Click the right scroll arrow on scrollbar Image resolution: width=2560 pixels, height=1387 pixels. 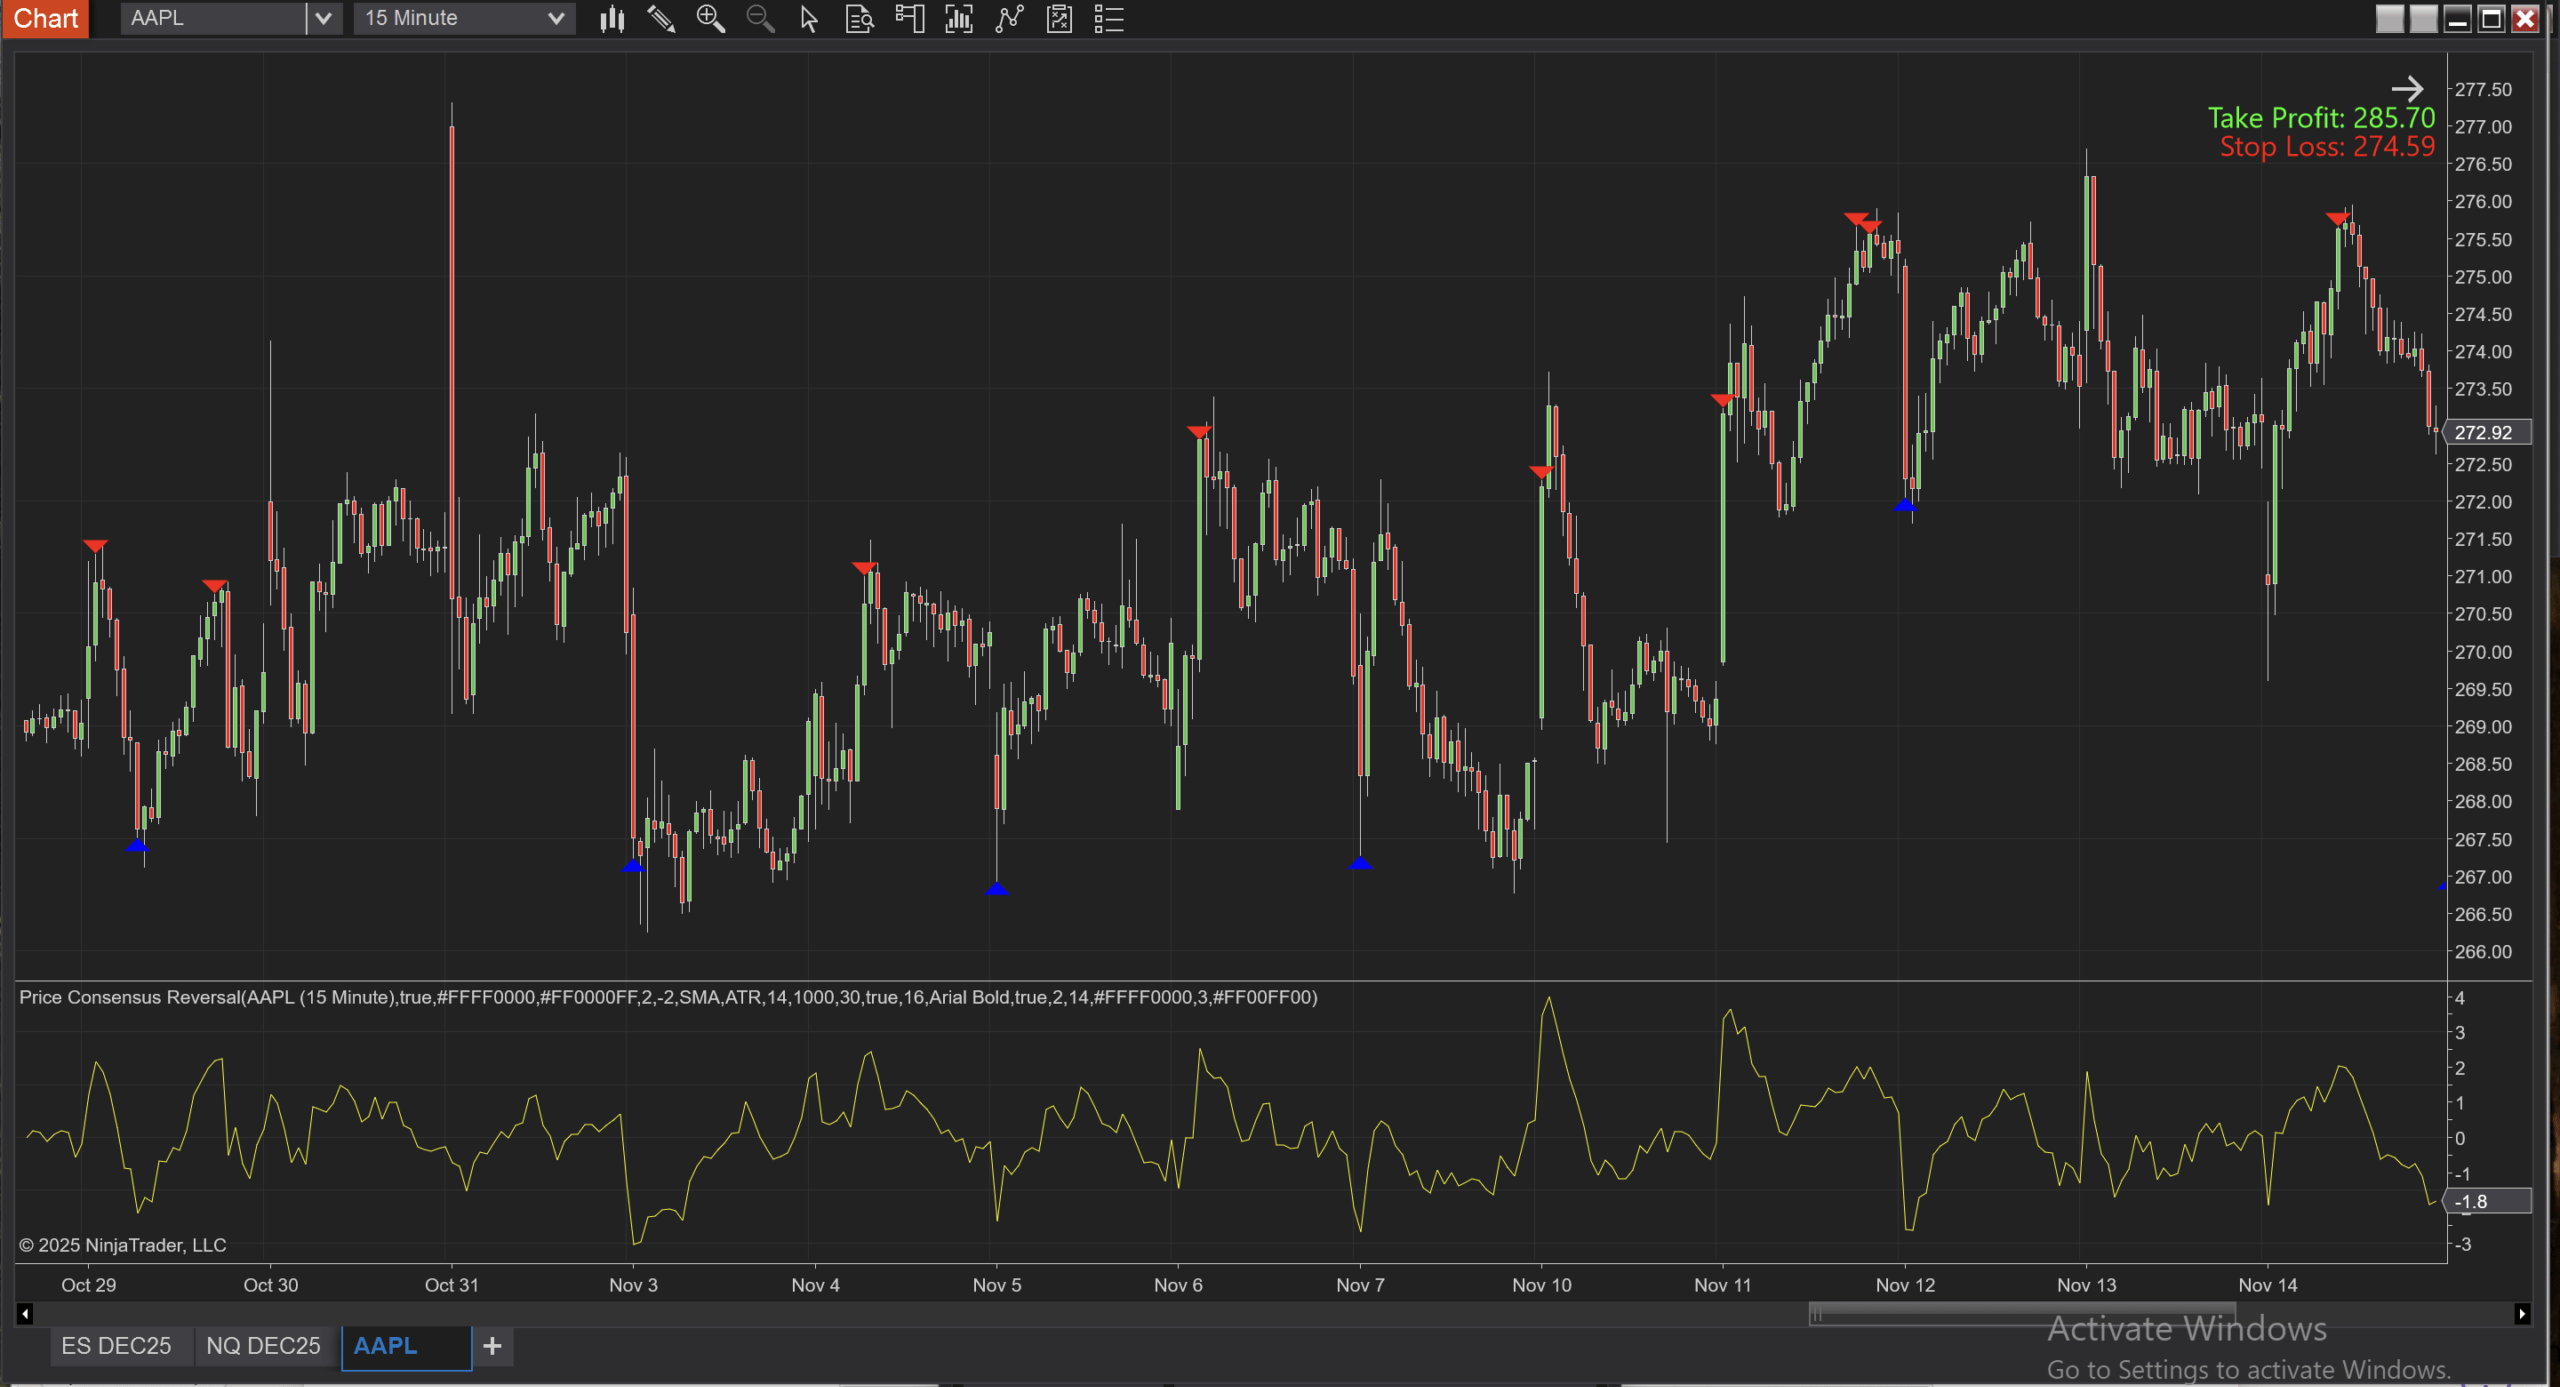(x=2522, y=1314)
